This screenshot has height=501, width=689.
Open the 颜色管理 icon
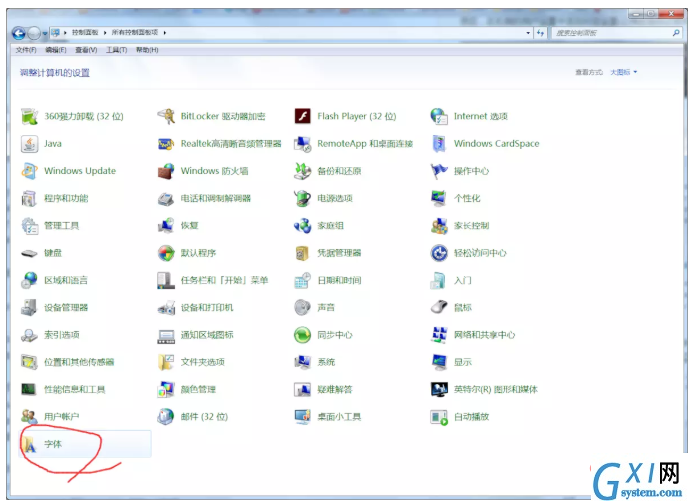pyautogui.click(x=166, y=389)
